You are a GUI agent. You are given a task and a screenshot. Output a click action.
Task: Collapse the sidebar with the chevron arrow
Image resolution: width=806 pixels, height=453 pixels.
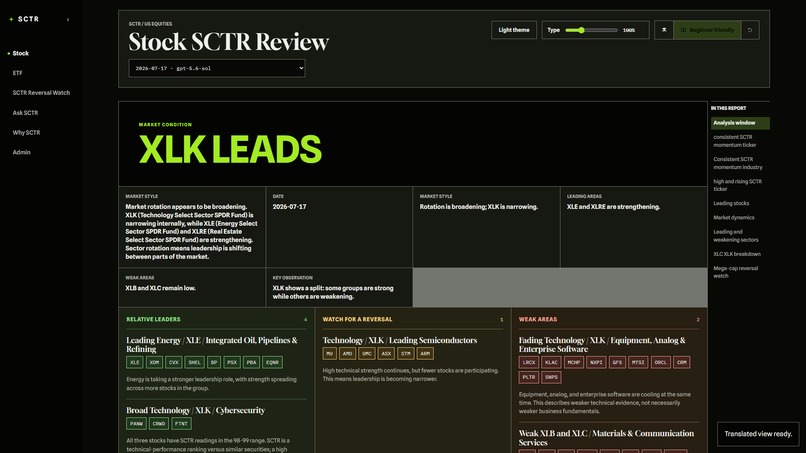point(68,20)
